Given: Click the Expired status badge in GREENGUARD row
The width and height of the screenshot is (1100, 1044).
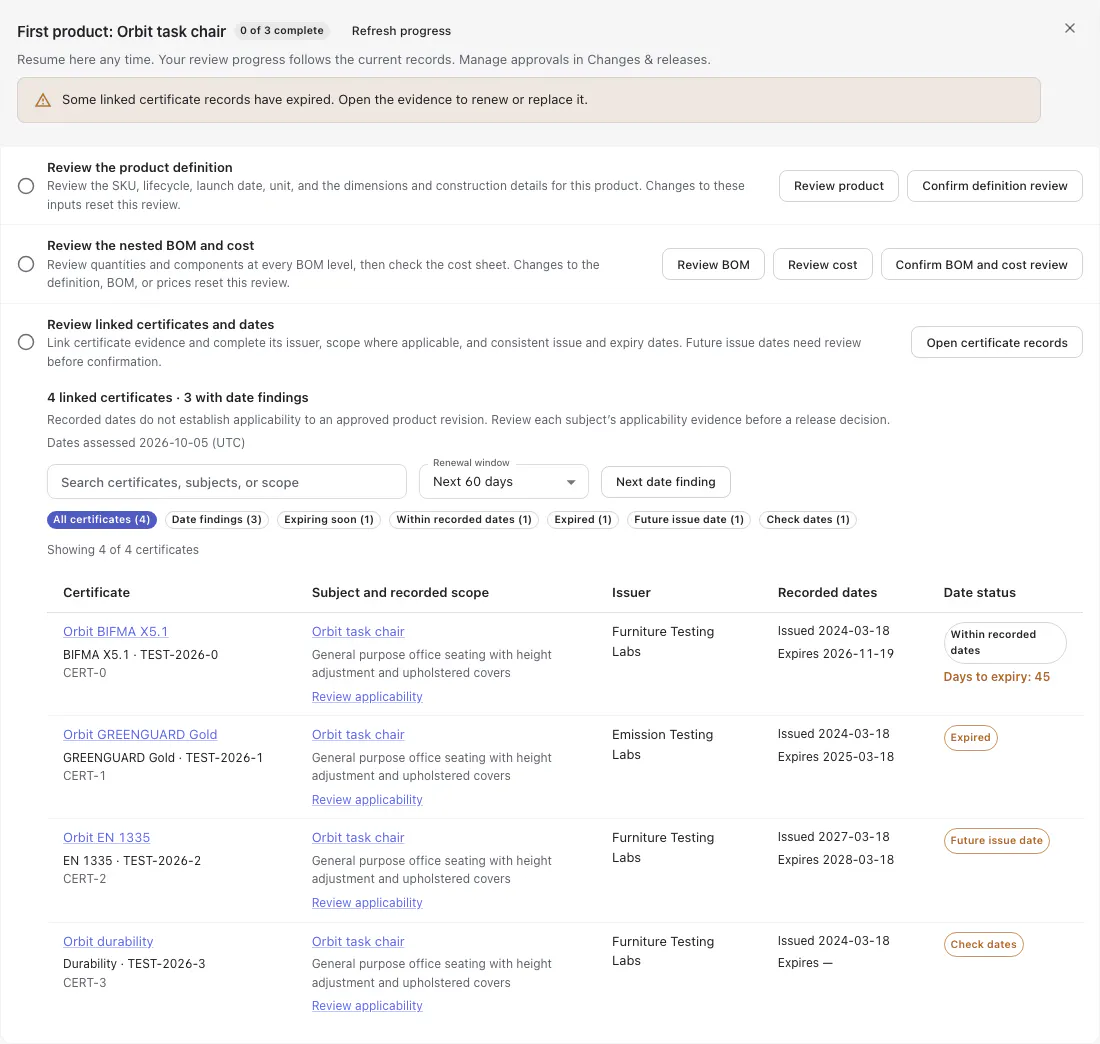Looking at the screenshot, I should pos(970,738).
